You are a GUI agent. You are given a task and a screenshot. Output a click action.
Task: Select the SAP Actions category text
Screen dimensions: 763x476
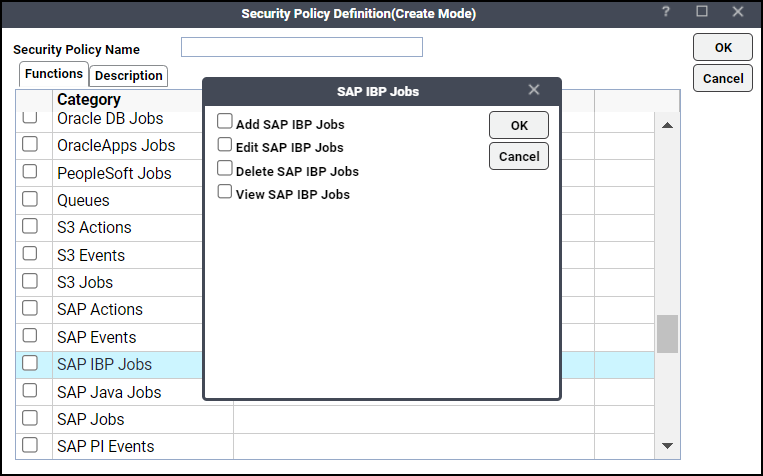(x=100, y=310)
